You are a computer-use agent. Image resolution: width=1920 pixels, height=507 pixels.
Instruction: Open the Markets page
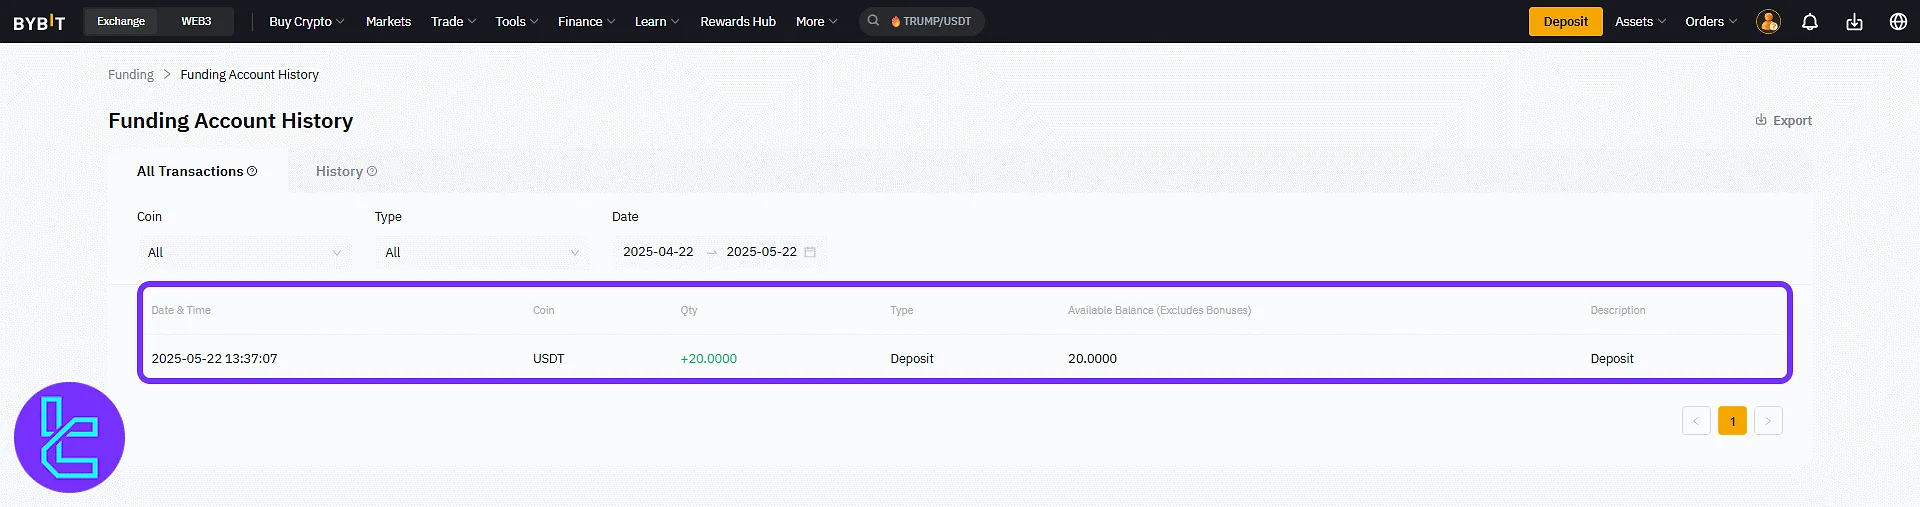(x=388, y=21)
